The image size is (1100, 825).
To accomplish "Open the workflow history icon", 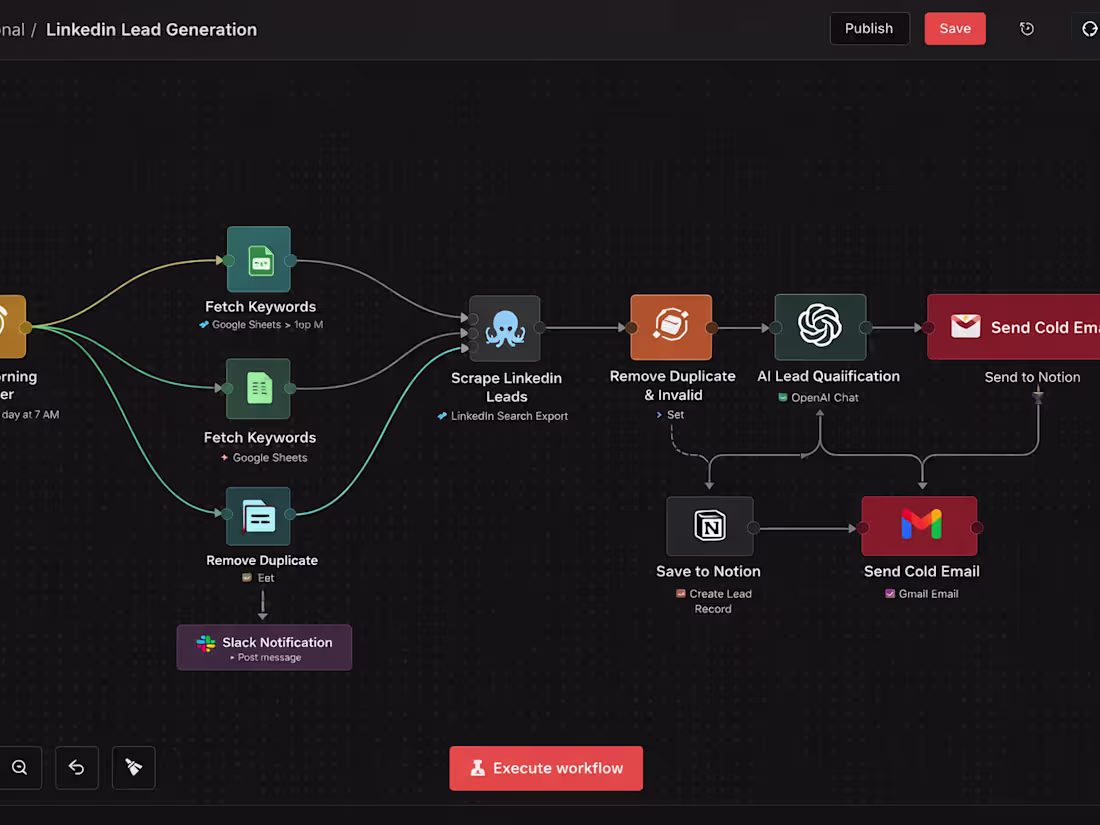I will (x=1026, y=29).
